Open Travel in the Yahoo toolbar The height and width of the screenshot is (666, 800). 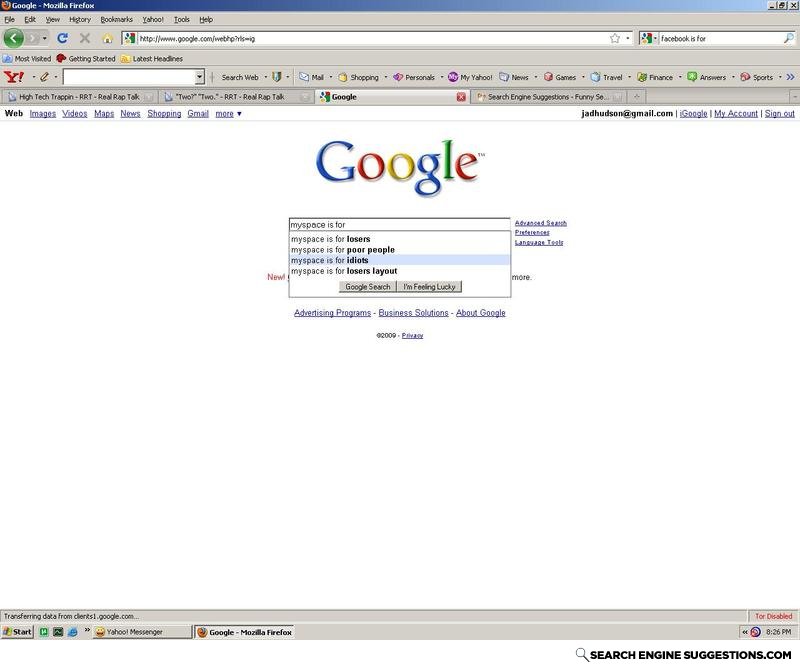[607, 77]
